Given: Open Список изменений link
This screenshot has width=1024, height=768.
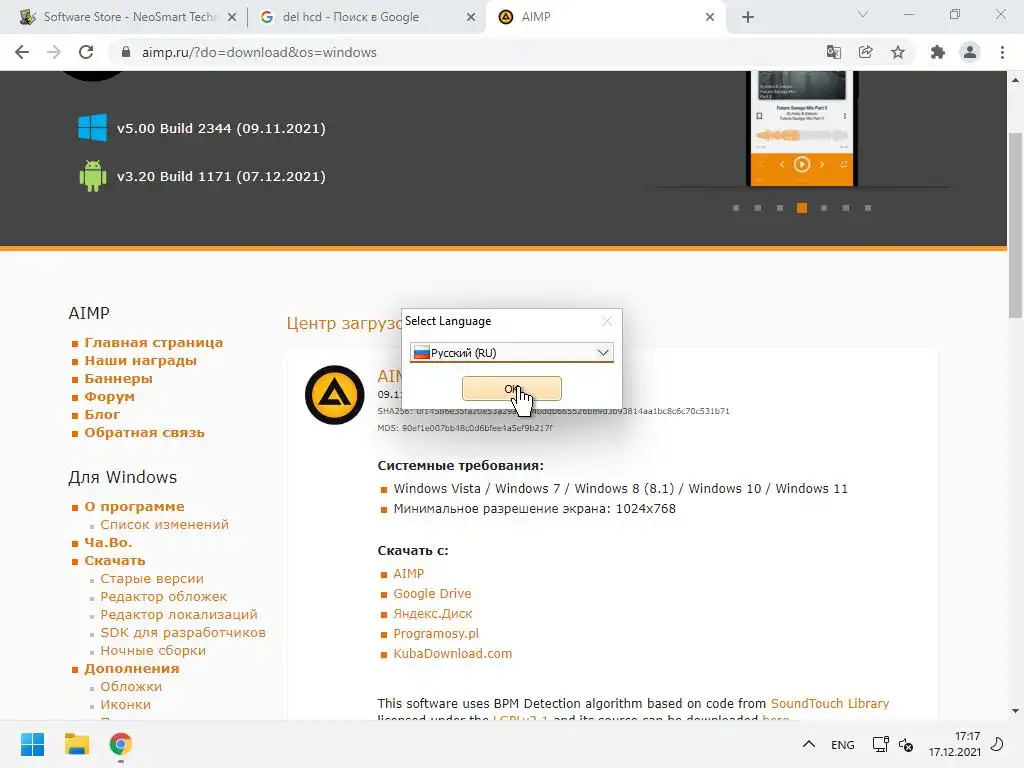Looking at the screenshot, I should coord(165,524).
